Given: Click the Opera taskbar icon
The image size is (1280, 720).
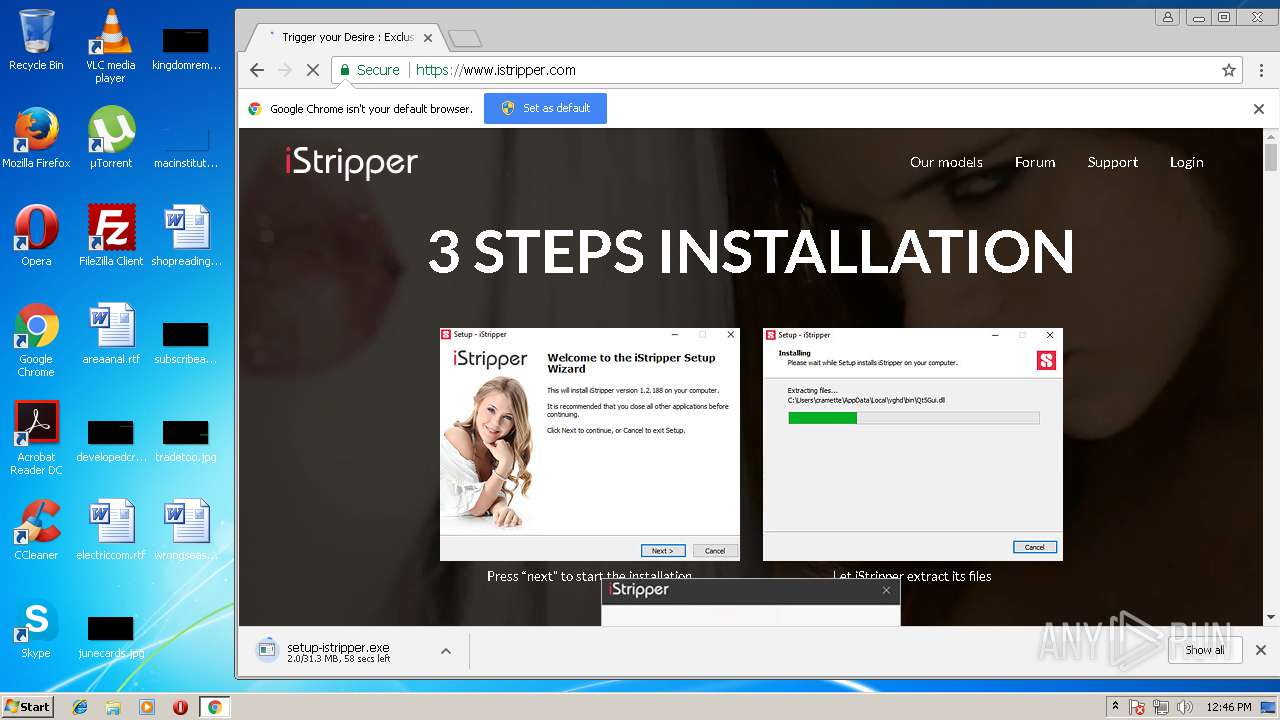Looking at the screenshot, I should click(180, 707).
